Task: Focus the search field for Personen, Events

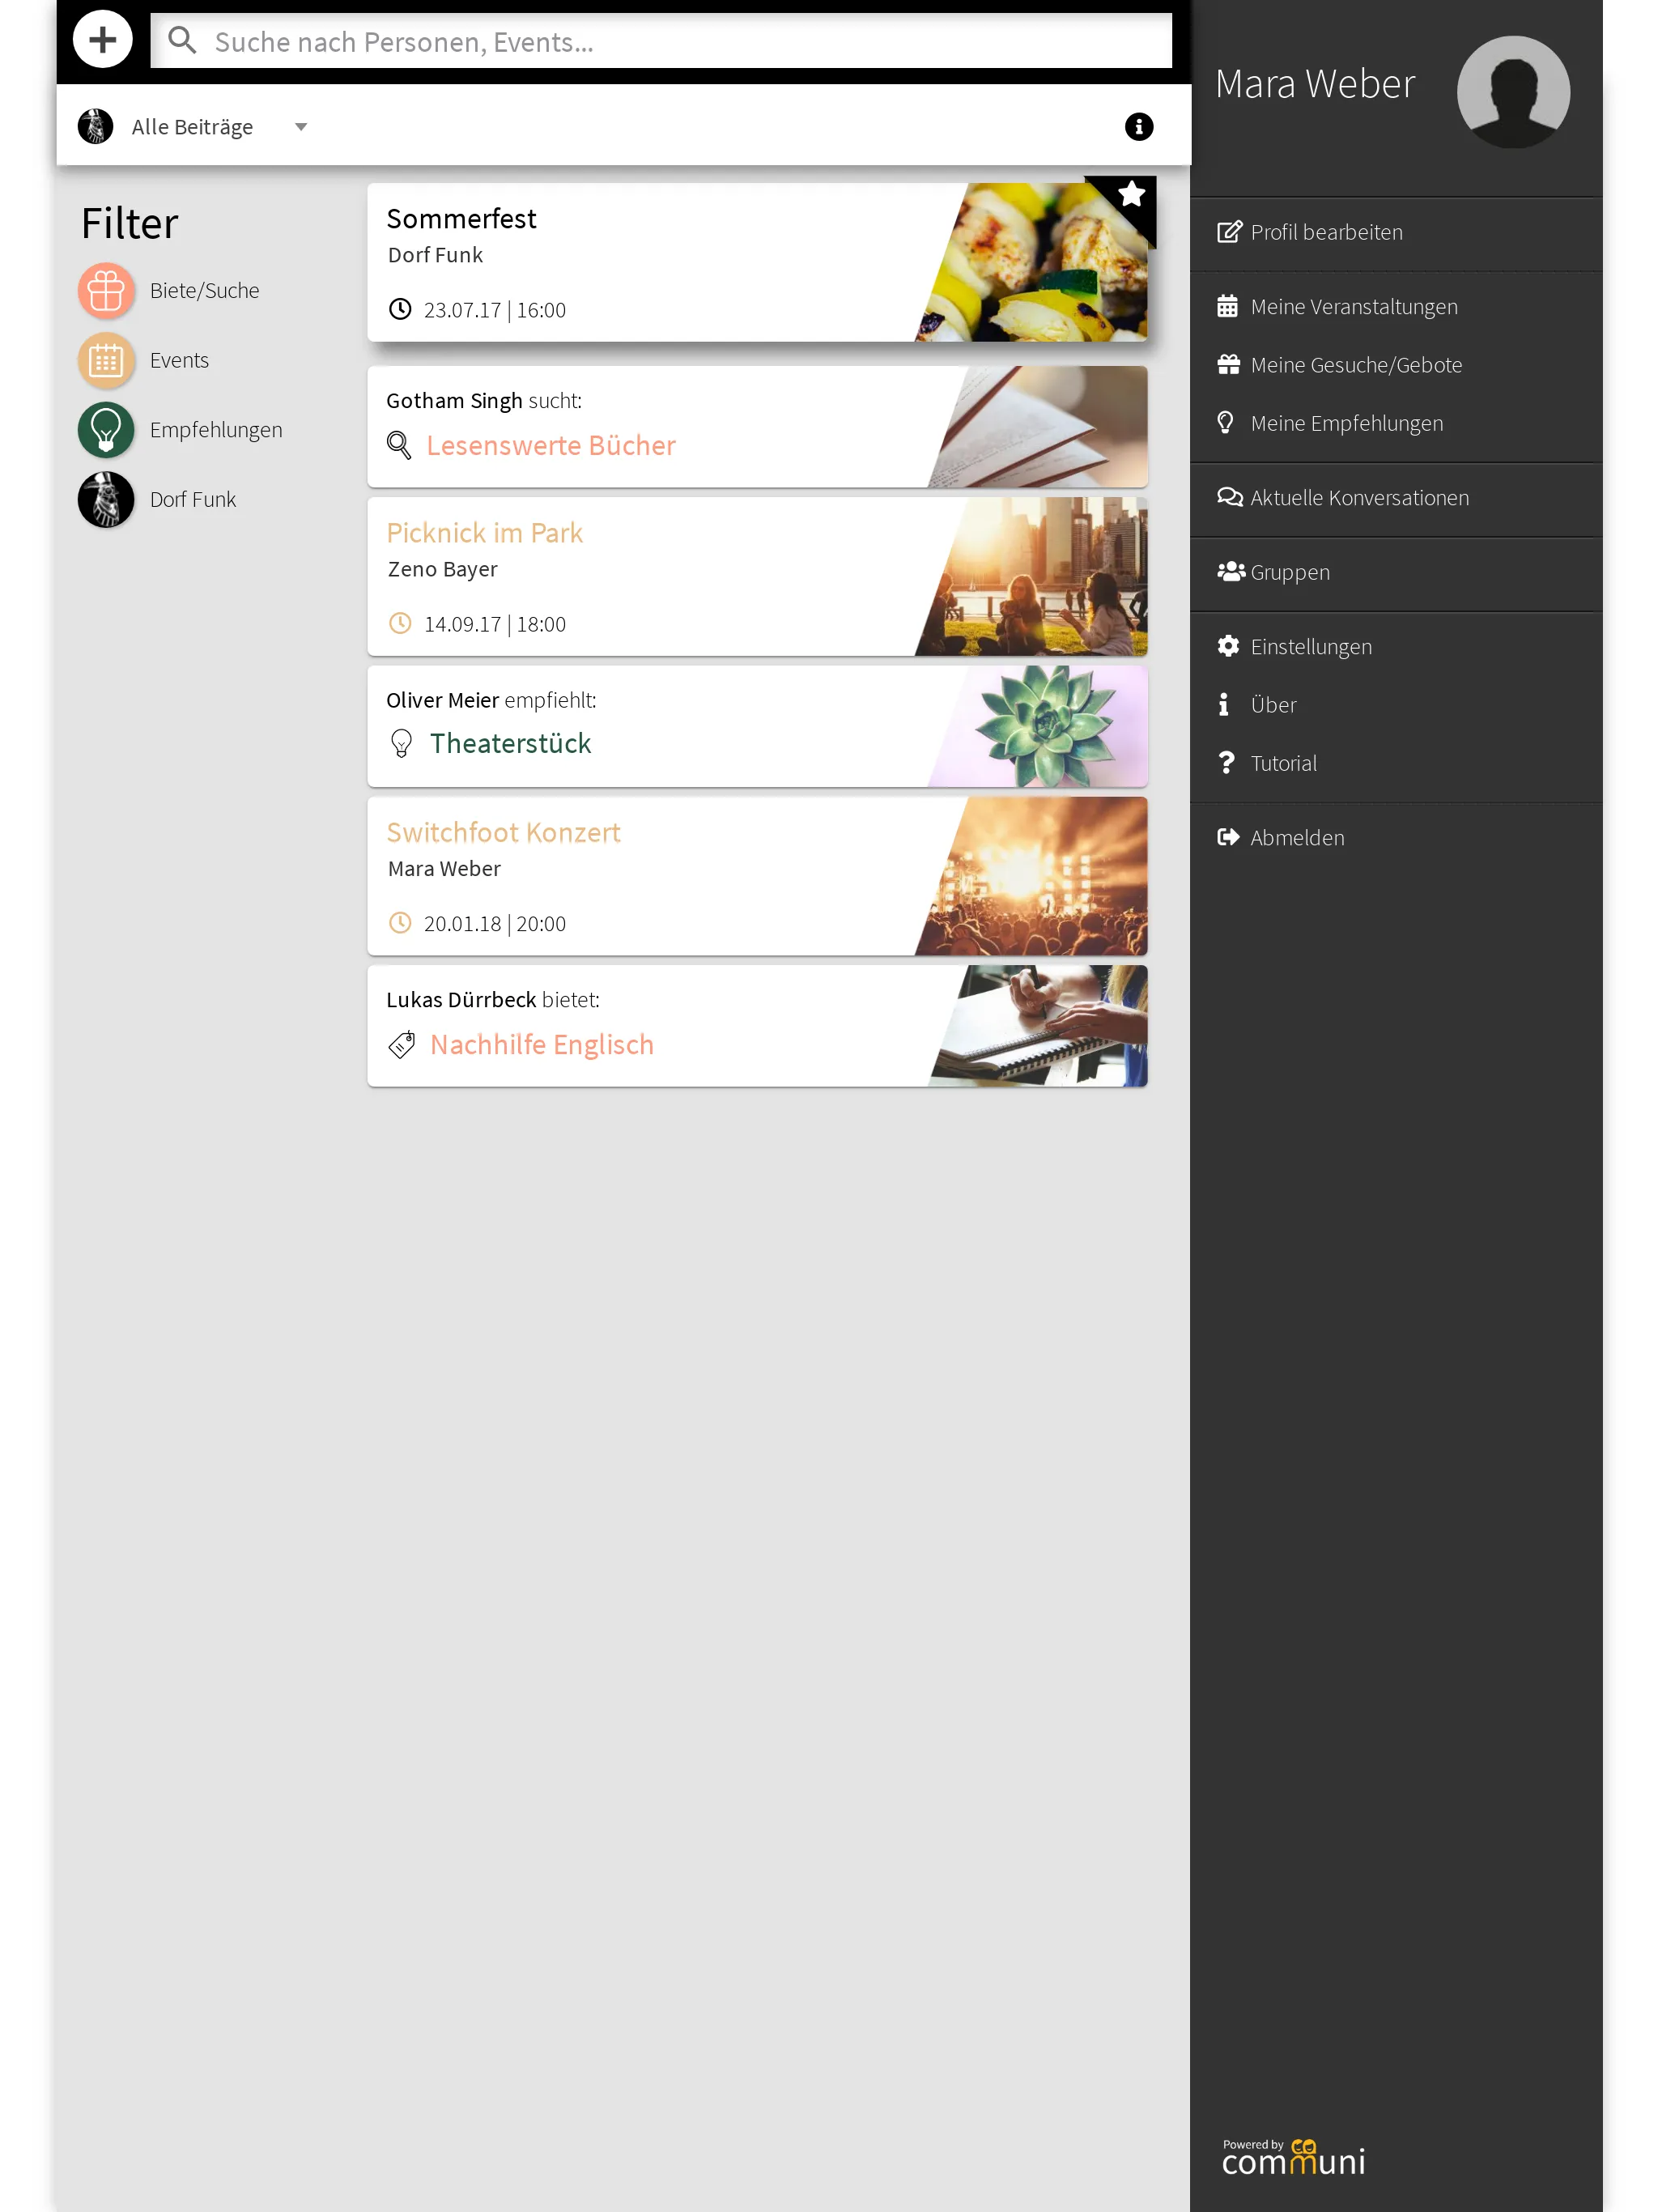Action: [x=661, y=41]
